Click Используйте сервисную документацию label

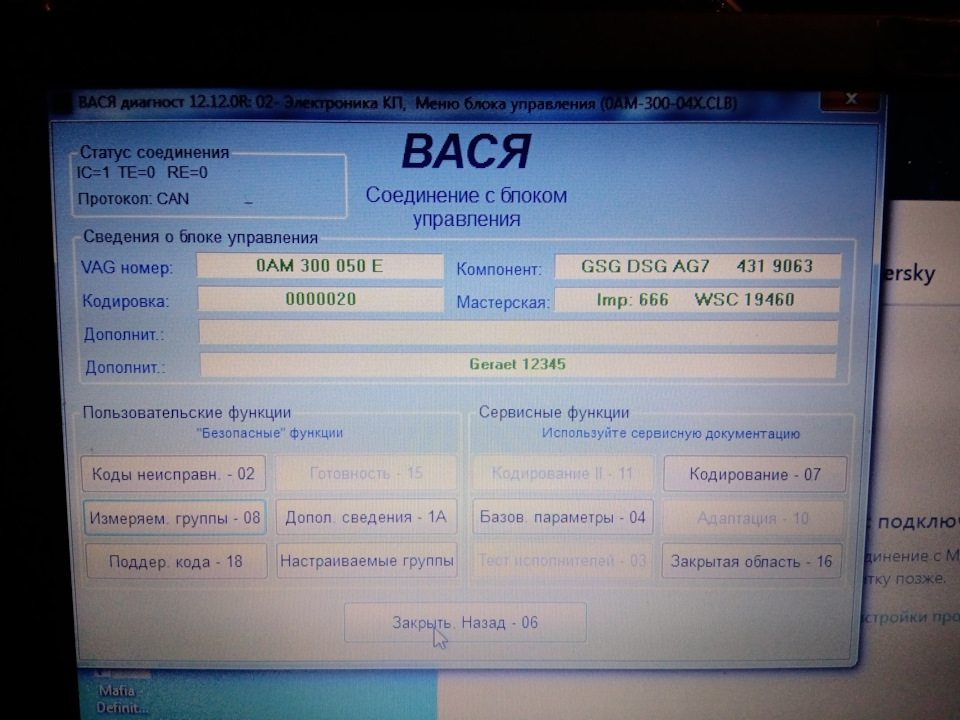670,433
